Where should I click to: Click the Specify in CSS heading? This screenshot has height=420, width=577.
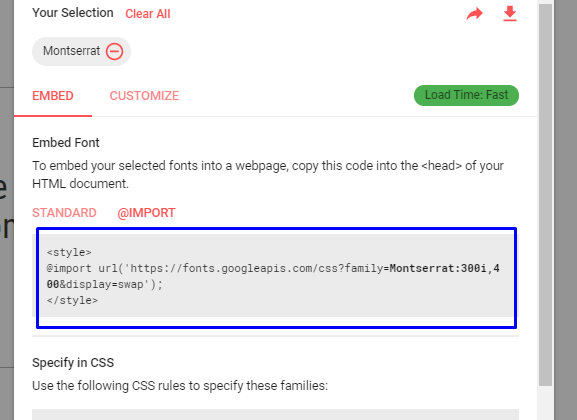tap(73, 363)
